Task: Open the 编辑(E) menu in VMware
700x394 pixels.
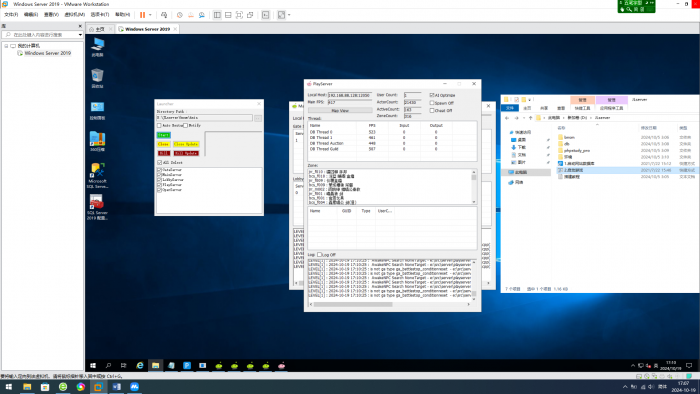Action: pos(31,15)
